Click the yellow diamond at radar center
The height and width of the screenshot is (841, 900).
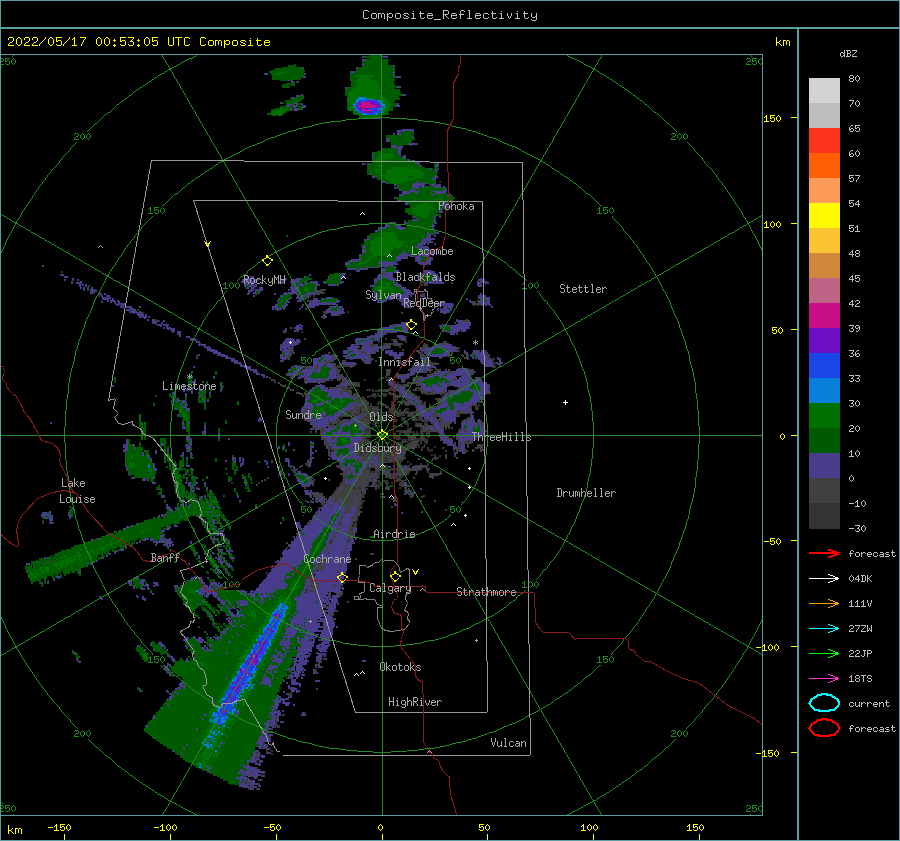pos(382,435)
